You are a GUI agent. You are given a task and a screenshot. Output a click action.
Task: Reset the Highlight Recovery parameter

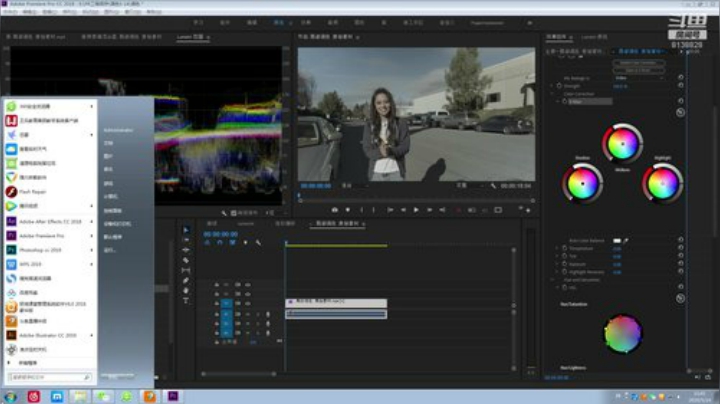681,272
